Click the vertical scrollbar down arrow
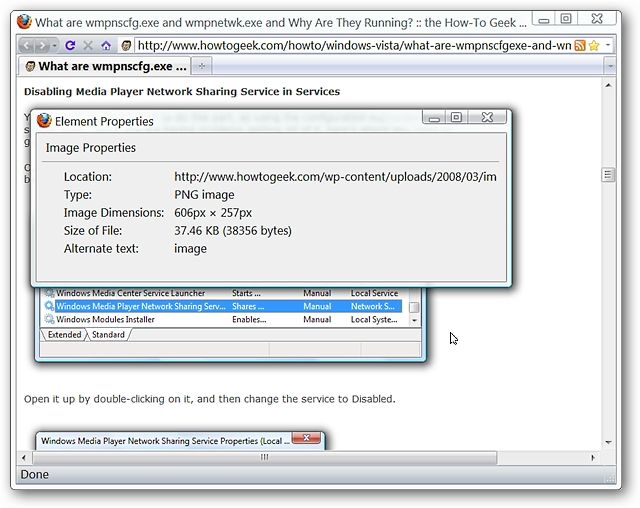This screenshot has width=640, height=508. point(608,442)
